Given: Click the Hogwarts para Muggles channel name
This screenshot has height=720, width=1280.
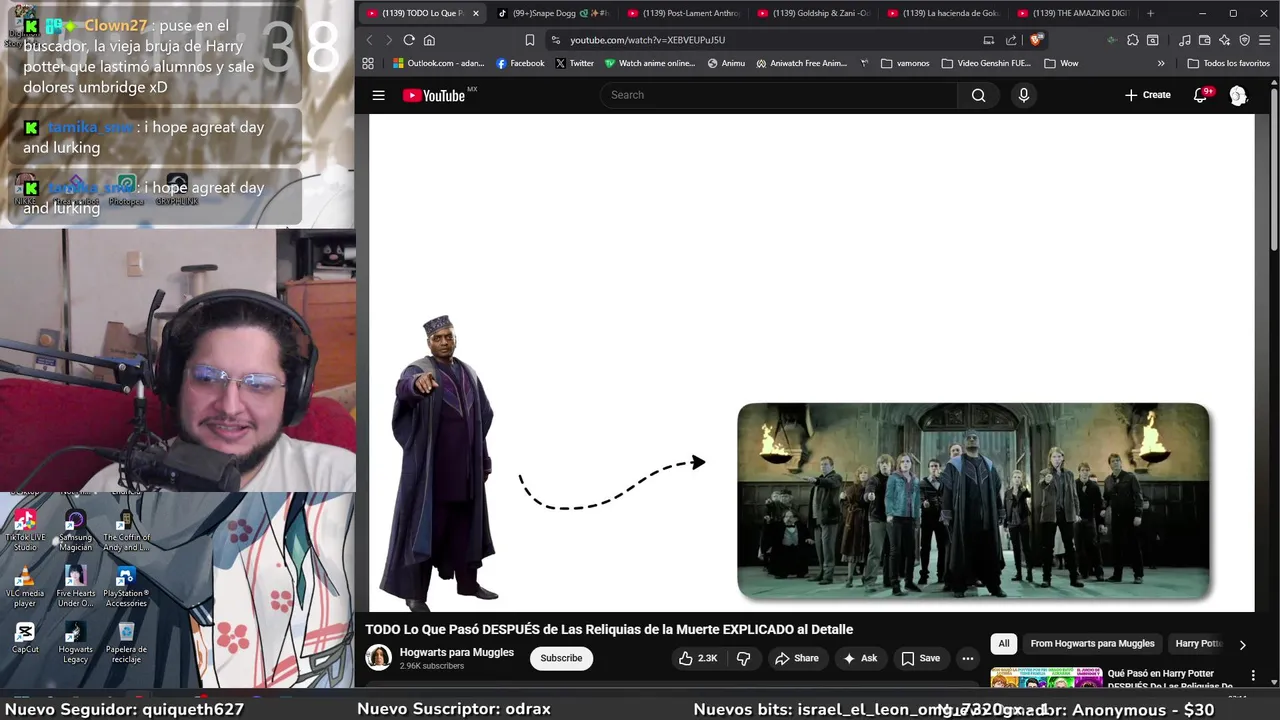Looking at the screenshot, I should pyautogui.click(x=457, y=652).
